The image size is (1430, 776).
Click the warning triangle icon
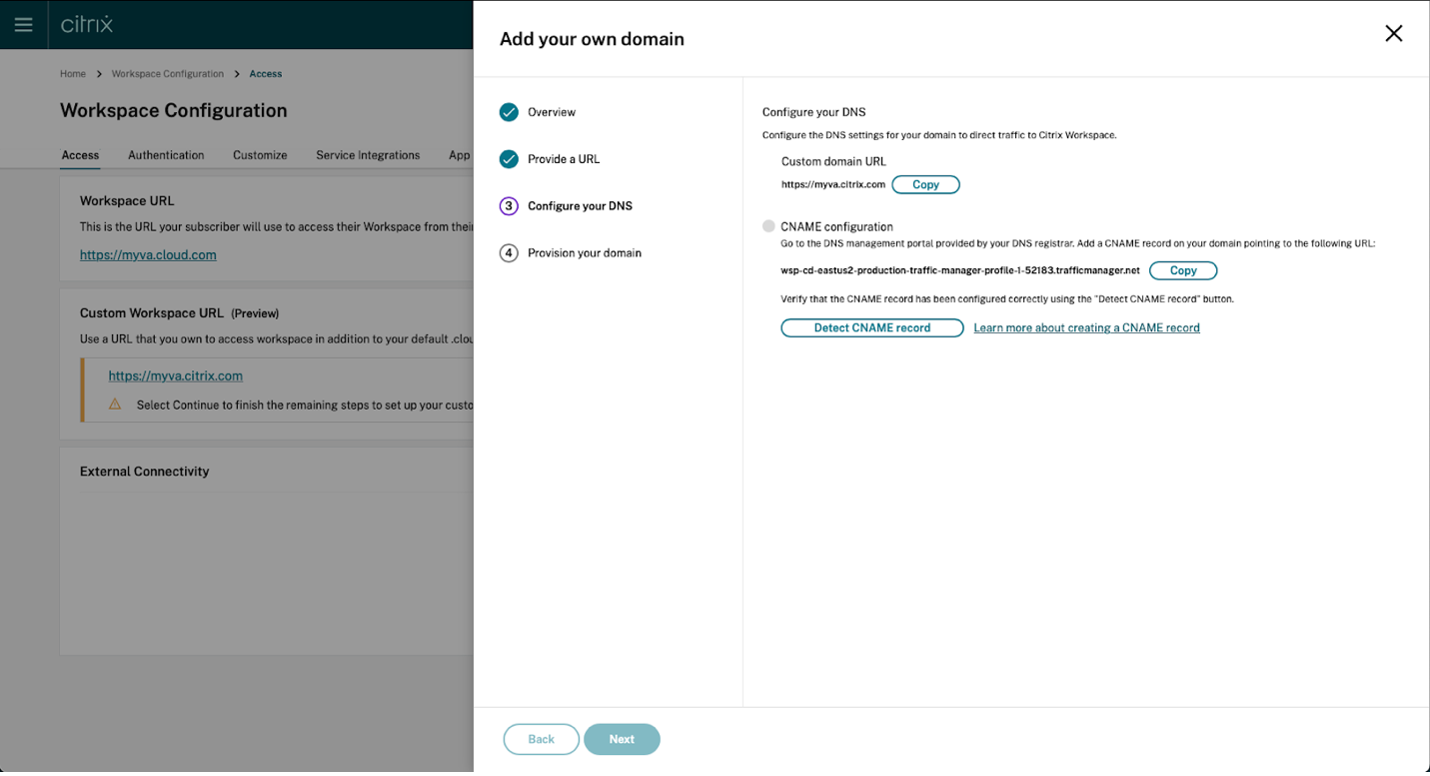[x=115, y=404]
